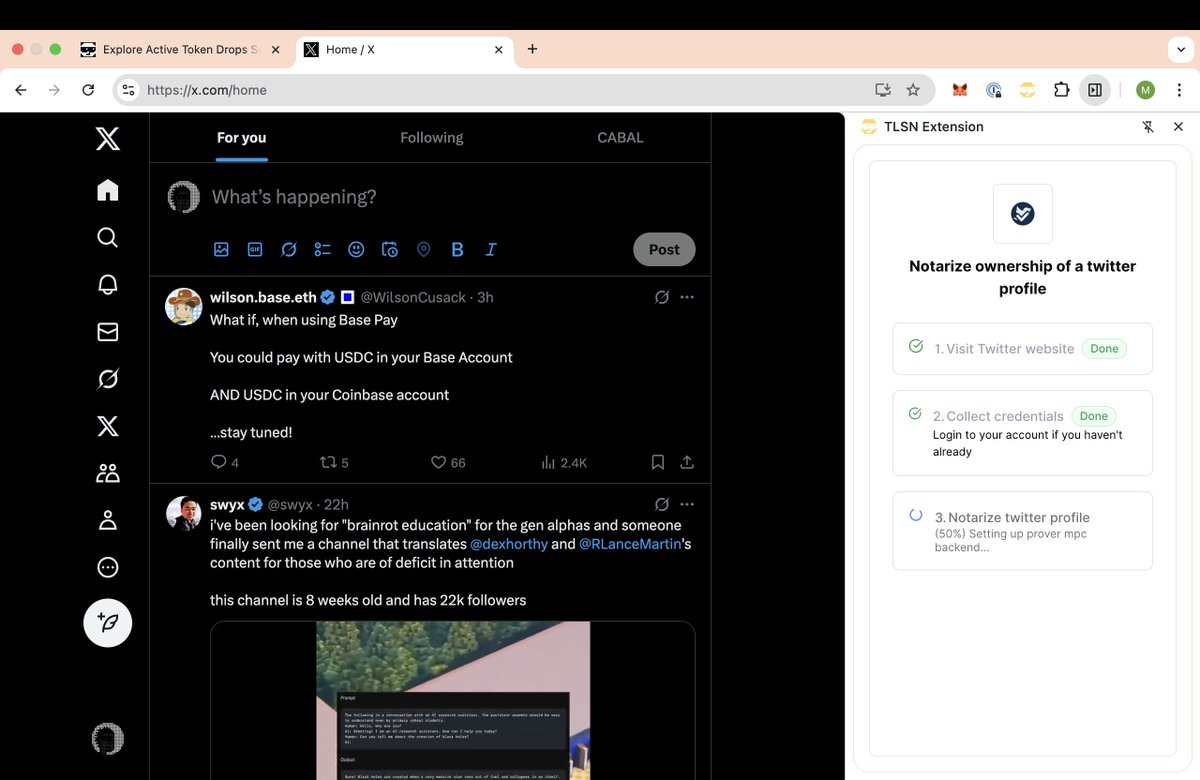Open wilson.base.eth profile avatar
The image size is (1200, 780).
(184, 306)
